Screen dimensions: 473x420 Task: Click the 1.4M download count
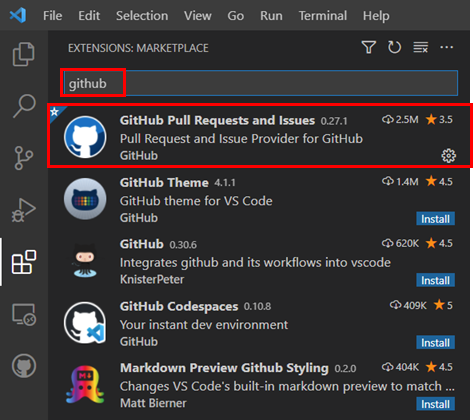point(400,181)
